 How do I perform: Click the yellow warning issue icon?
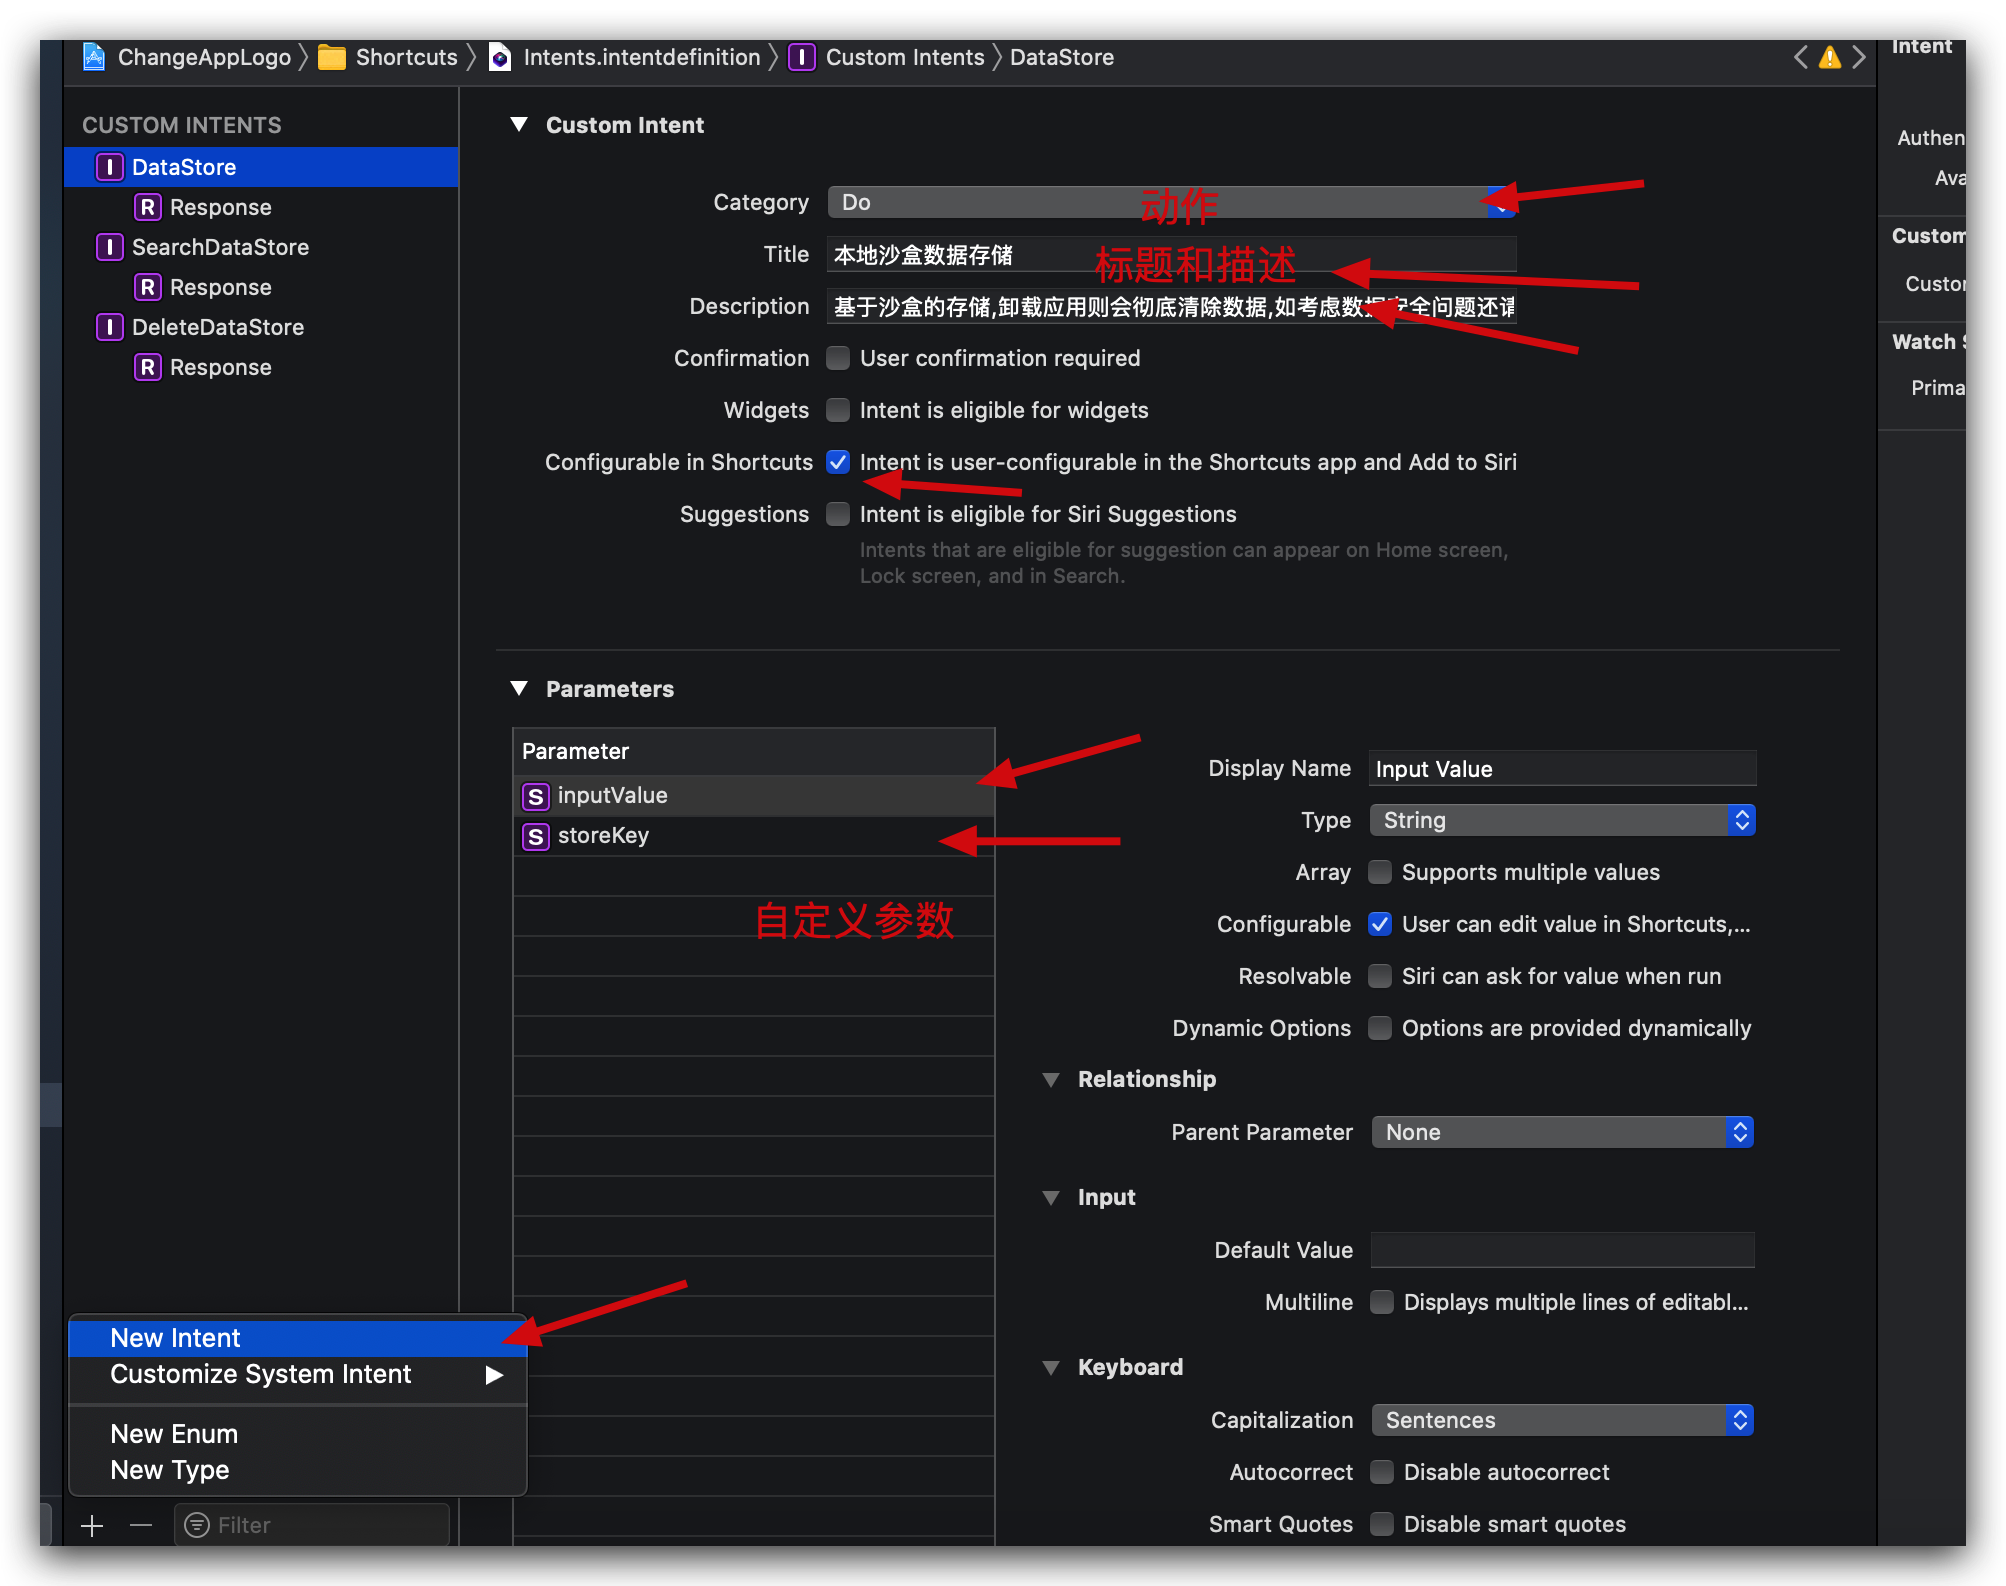[x=1829, y=58]
